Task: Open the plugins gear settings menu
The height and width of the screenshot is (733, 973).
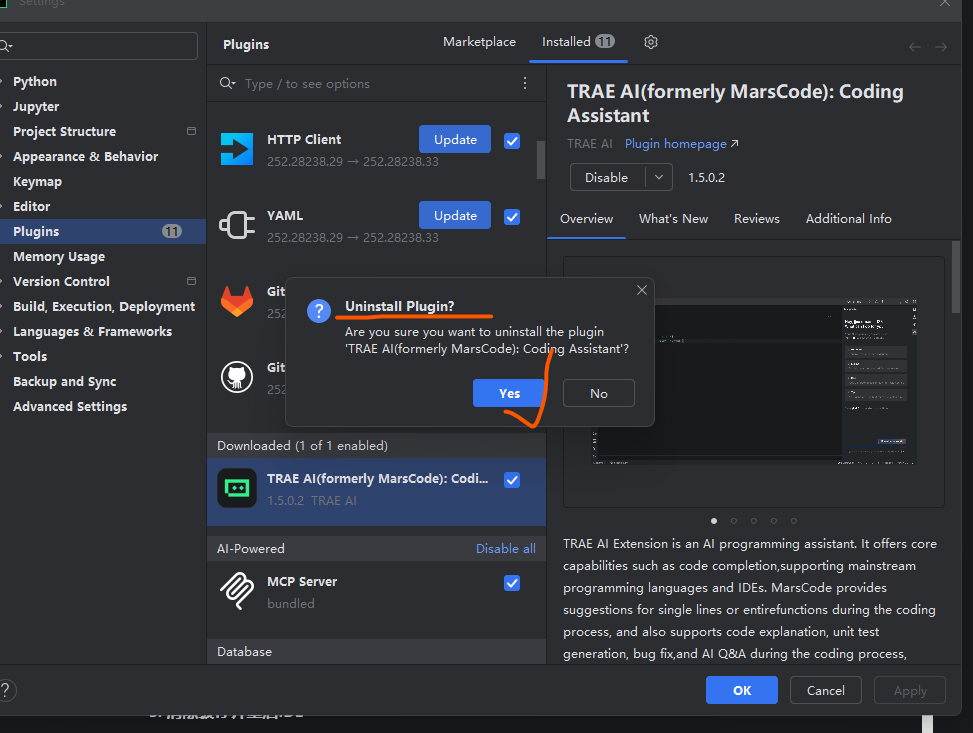Action: [650, 42]
